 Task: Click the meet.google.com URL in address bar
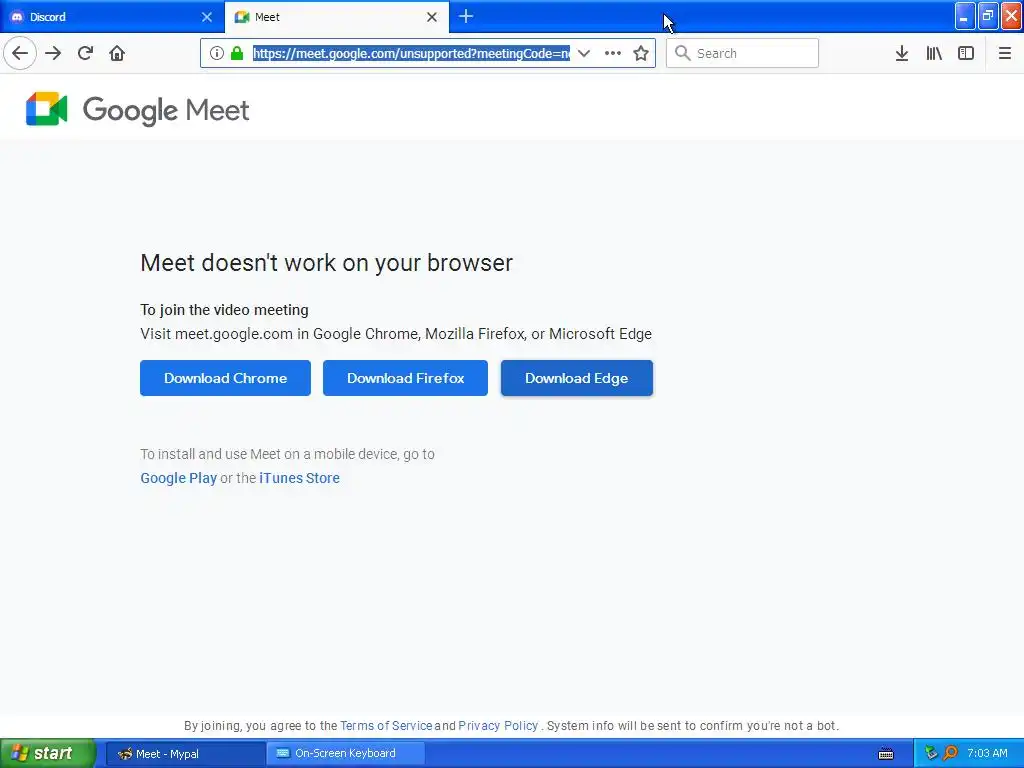[411, 54]
